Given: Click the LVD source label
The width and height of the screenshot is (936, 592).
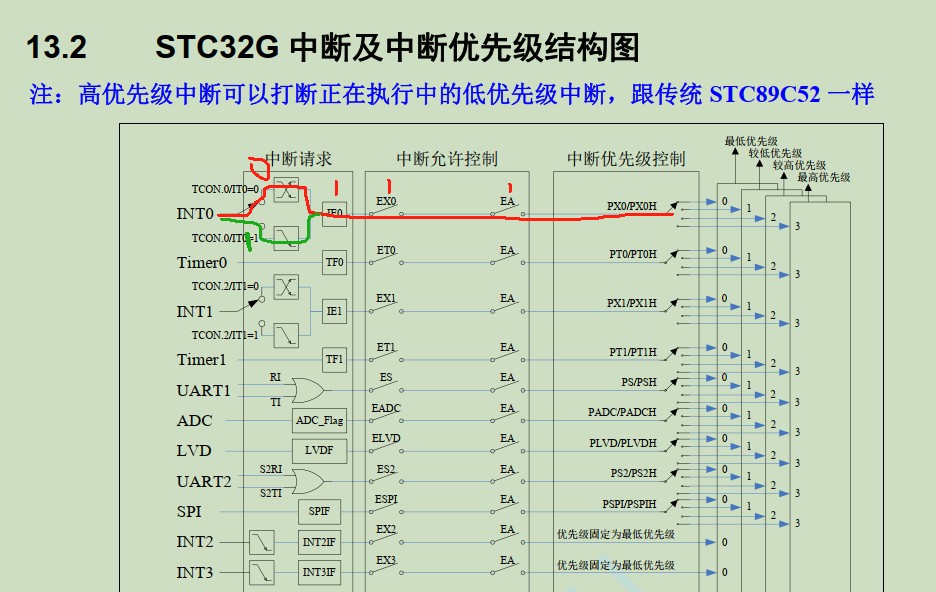Looking at the screenshot, I should (194, 451).
